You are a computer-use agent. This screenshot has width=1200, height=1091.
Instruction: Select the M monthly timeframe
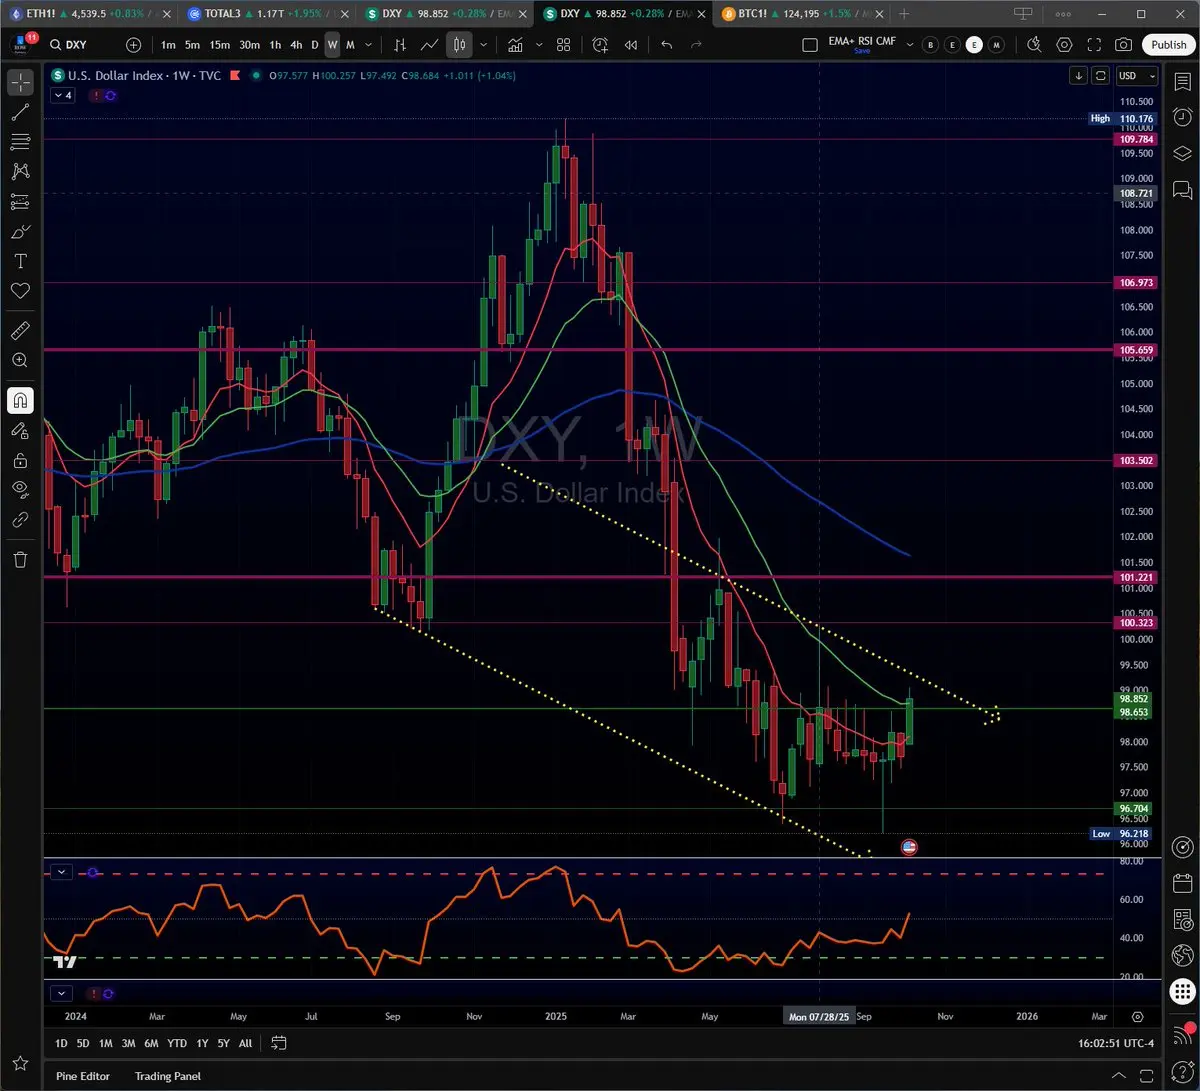pos(350,45)
